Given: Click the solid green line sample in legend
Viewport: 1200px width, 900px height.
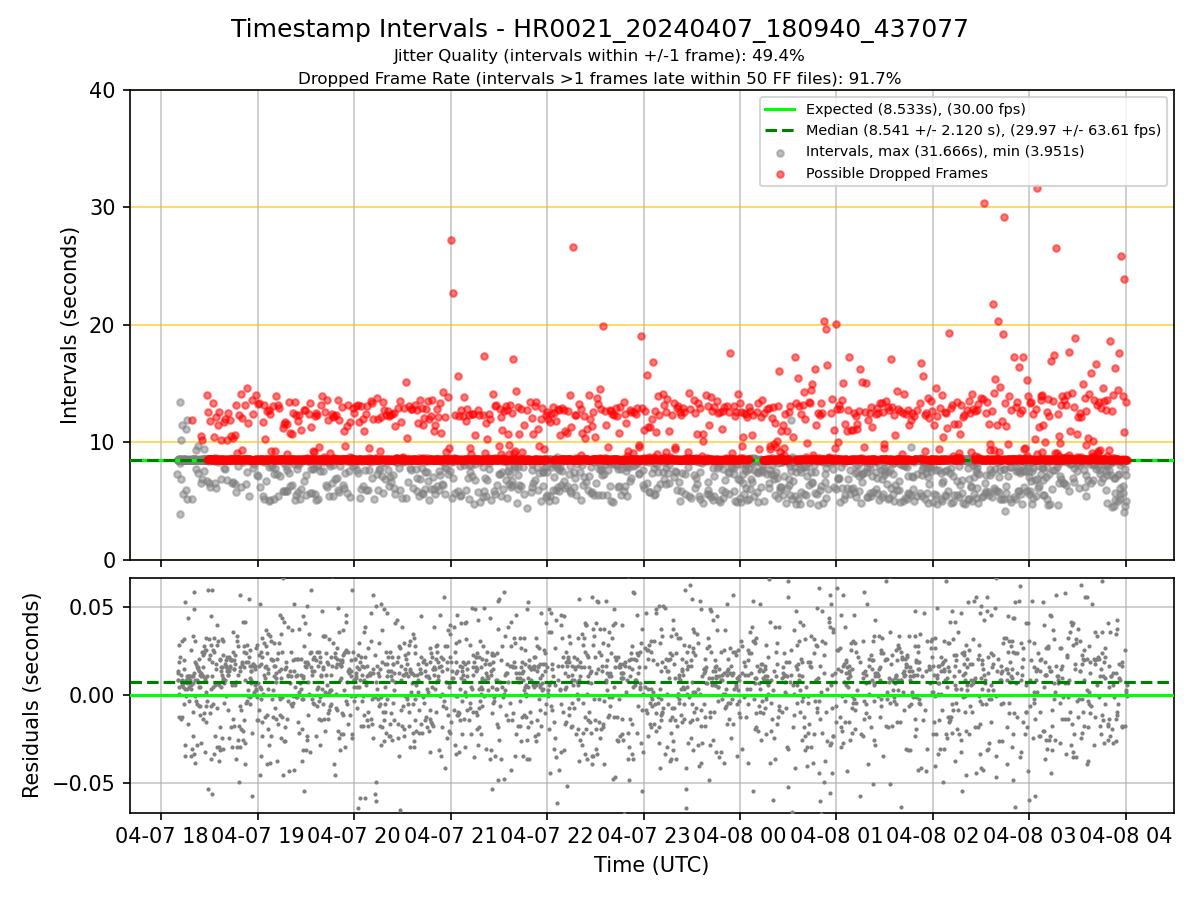Looking at the screenshot, I should (780, 109).
